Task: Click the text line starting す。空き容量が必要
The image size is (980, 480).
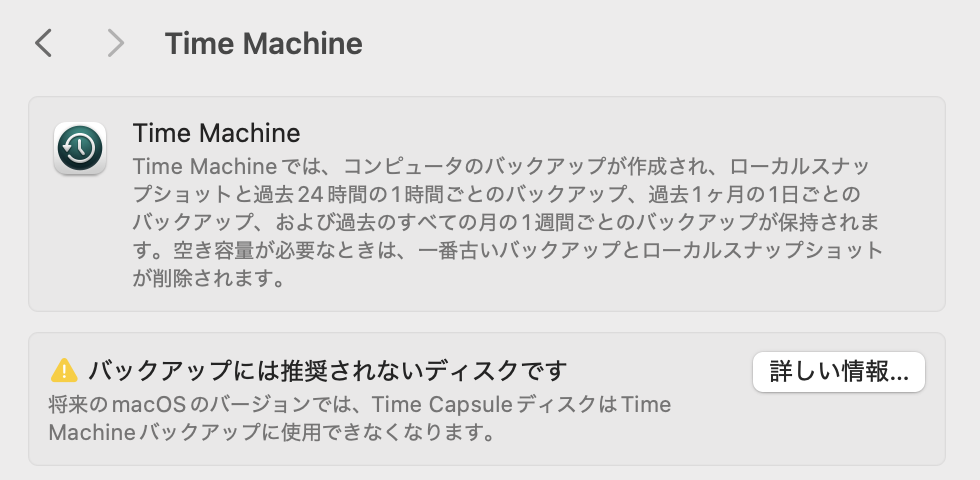Action: (x=508, y=250)
